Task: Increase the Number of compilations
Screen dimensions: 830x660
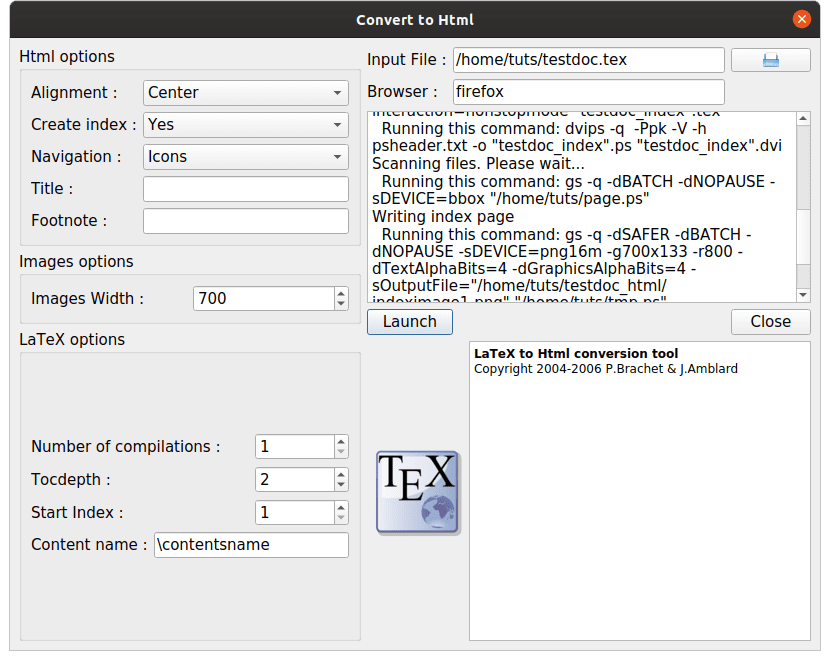Action: click(x=341, y=441)
